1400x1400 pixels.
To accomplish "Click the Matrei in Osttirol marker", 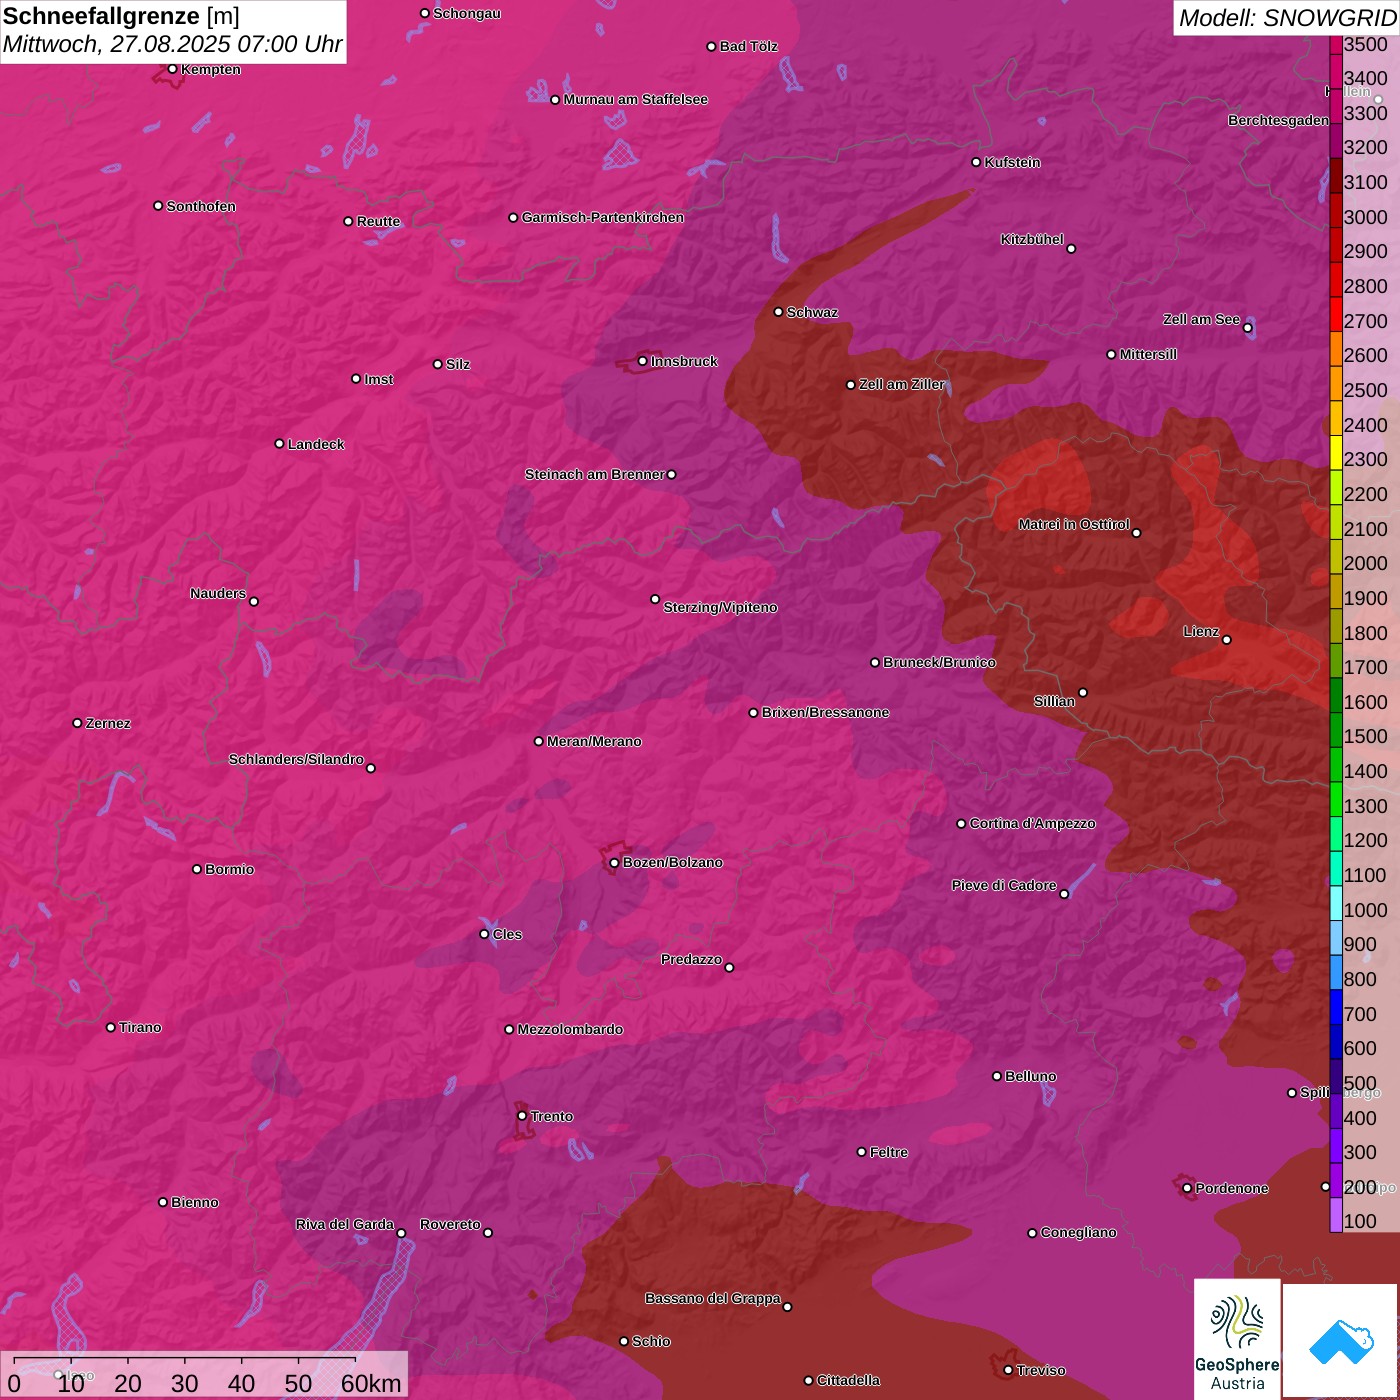I will pos(1136,533).
